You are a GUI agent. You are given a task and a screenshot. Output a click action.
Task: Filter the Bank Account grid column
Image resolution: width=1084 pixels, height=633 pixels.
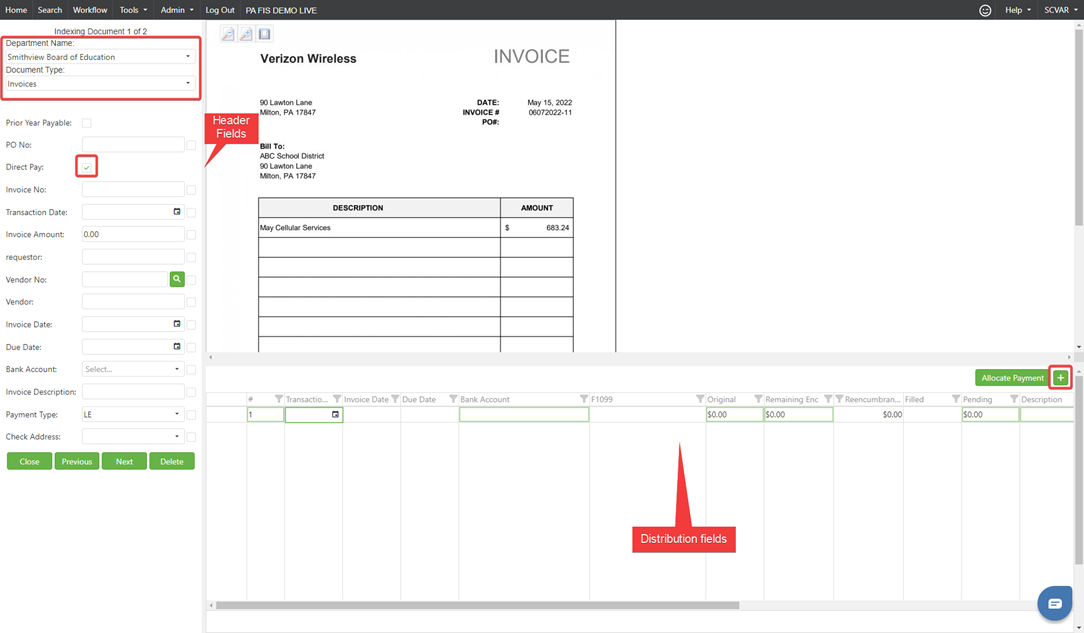click(x=584, y=400)
